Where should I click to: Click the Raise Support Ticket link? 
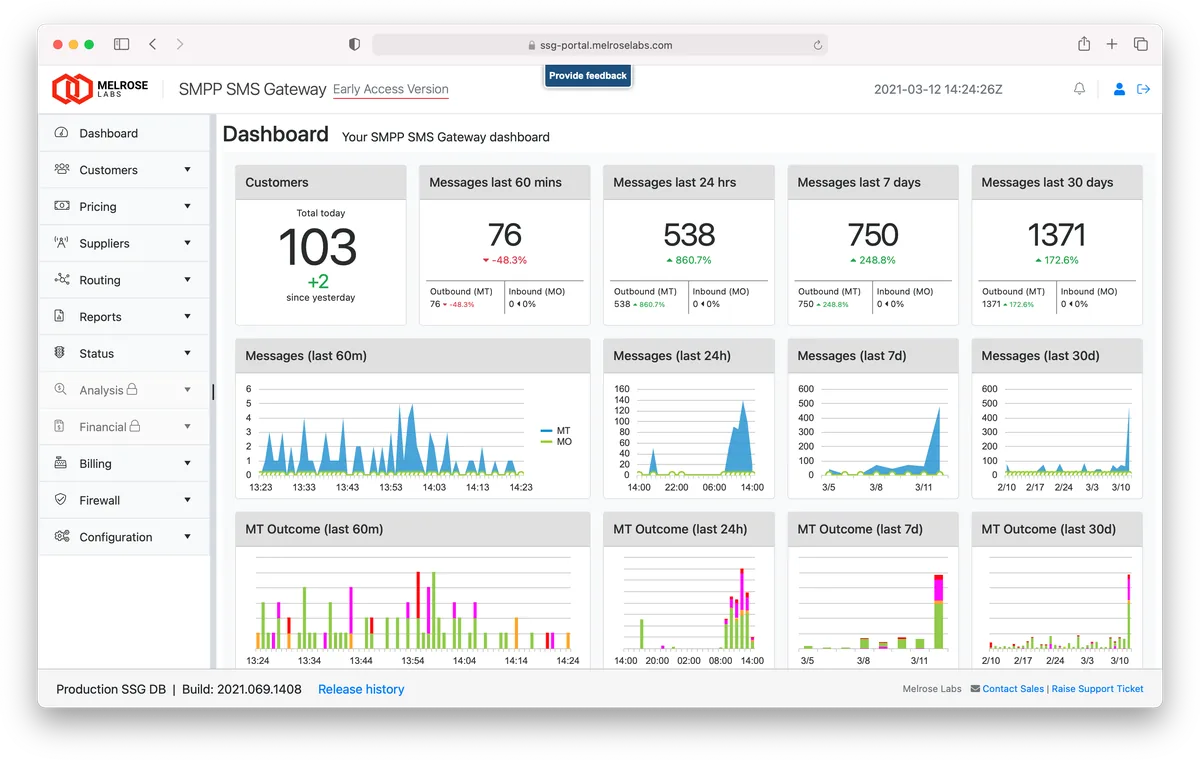1097,689
